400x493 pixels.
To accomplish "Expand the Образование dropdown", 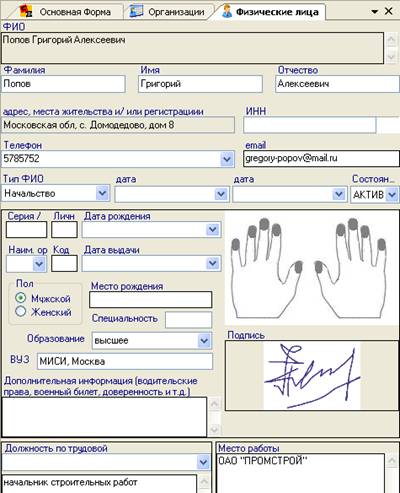I will coord(204,341).
